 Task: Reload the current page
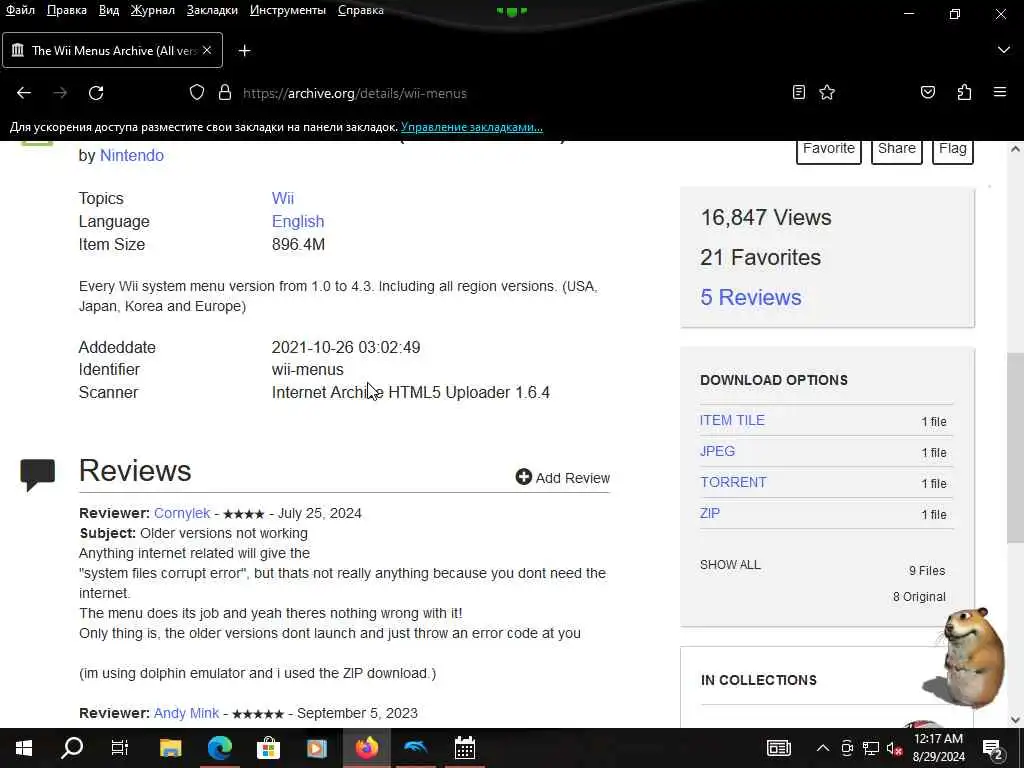tap(96, 93)
